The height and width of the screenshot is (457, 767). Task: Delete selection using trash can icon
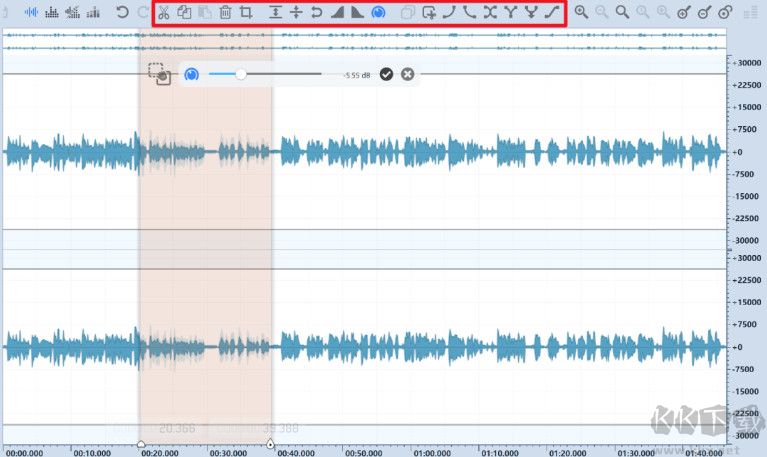coord(226,12)
